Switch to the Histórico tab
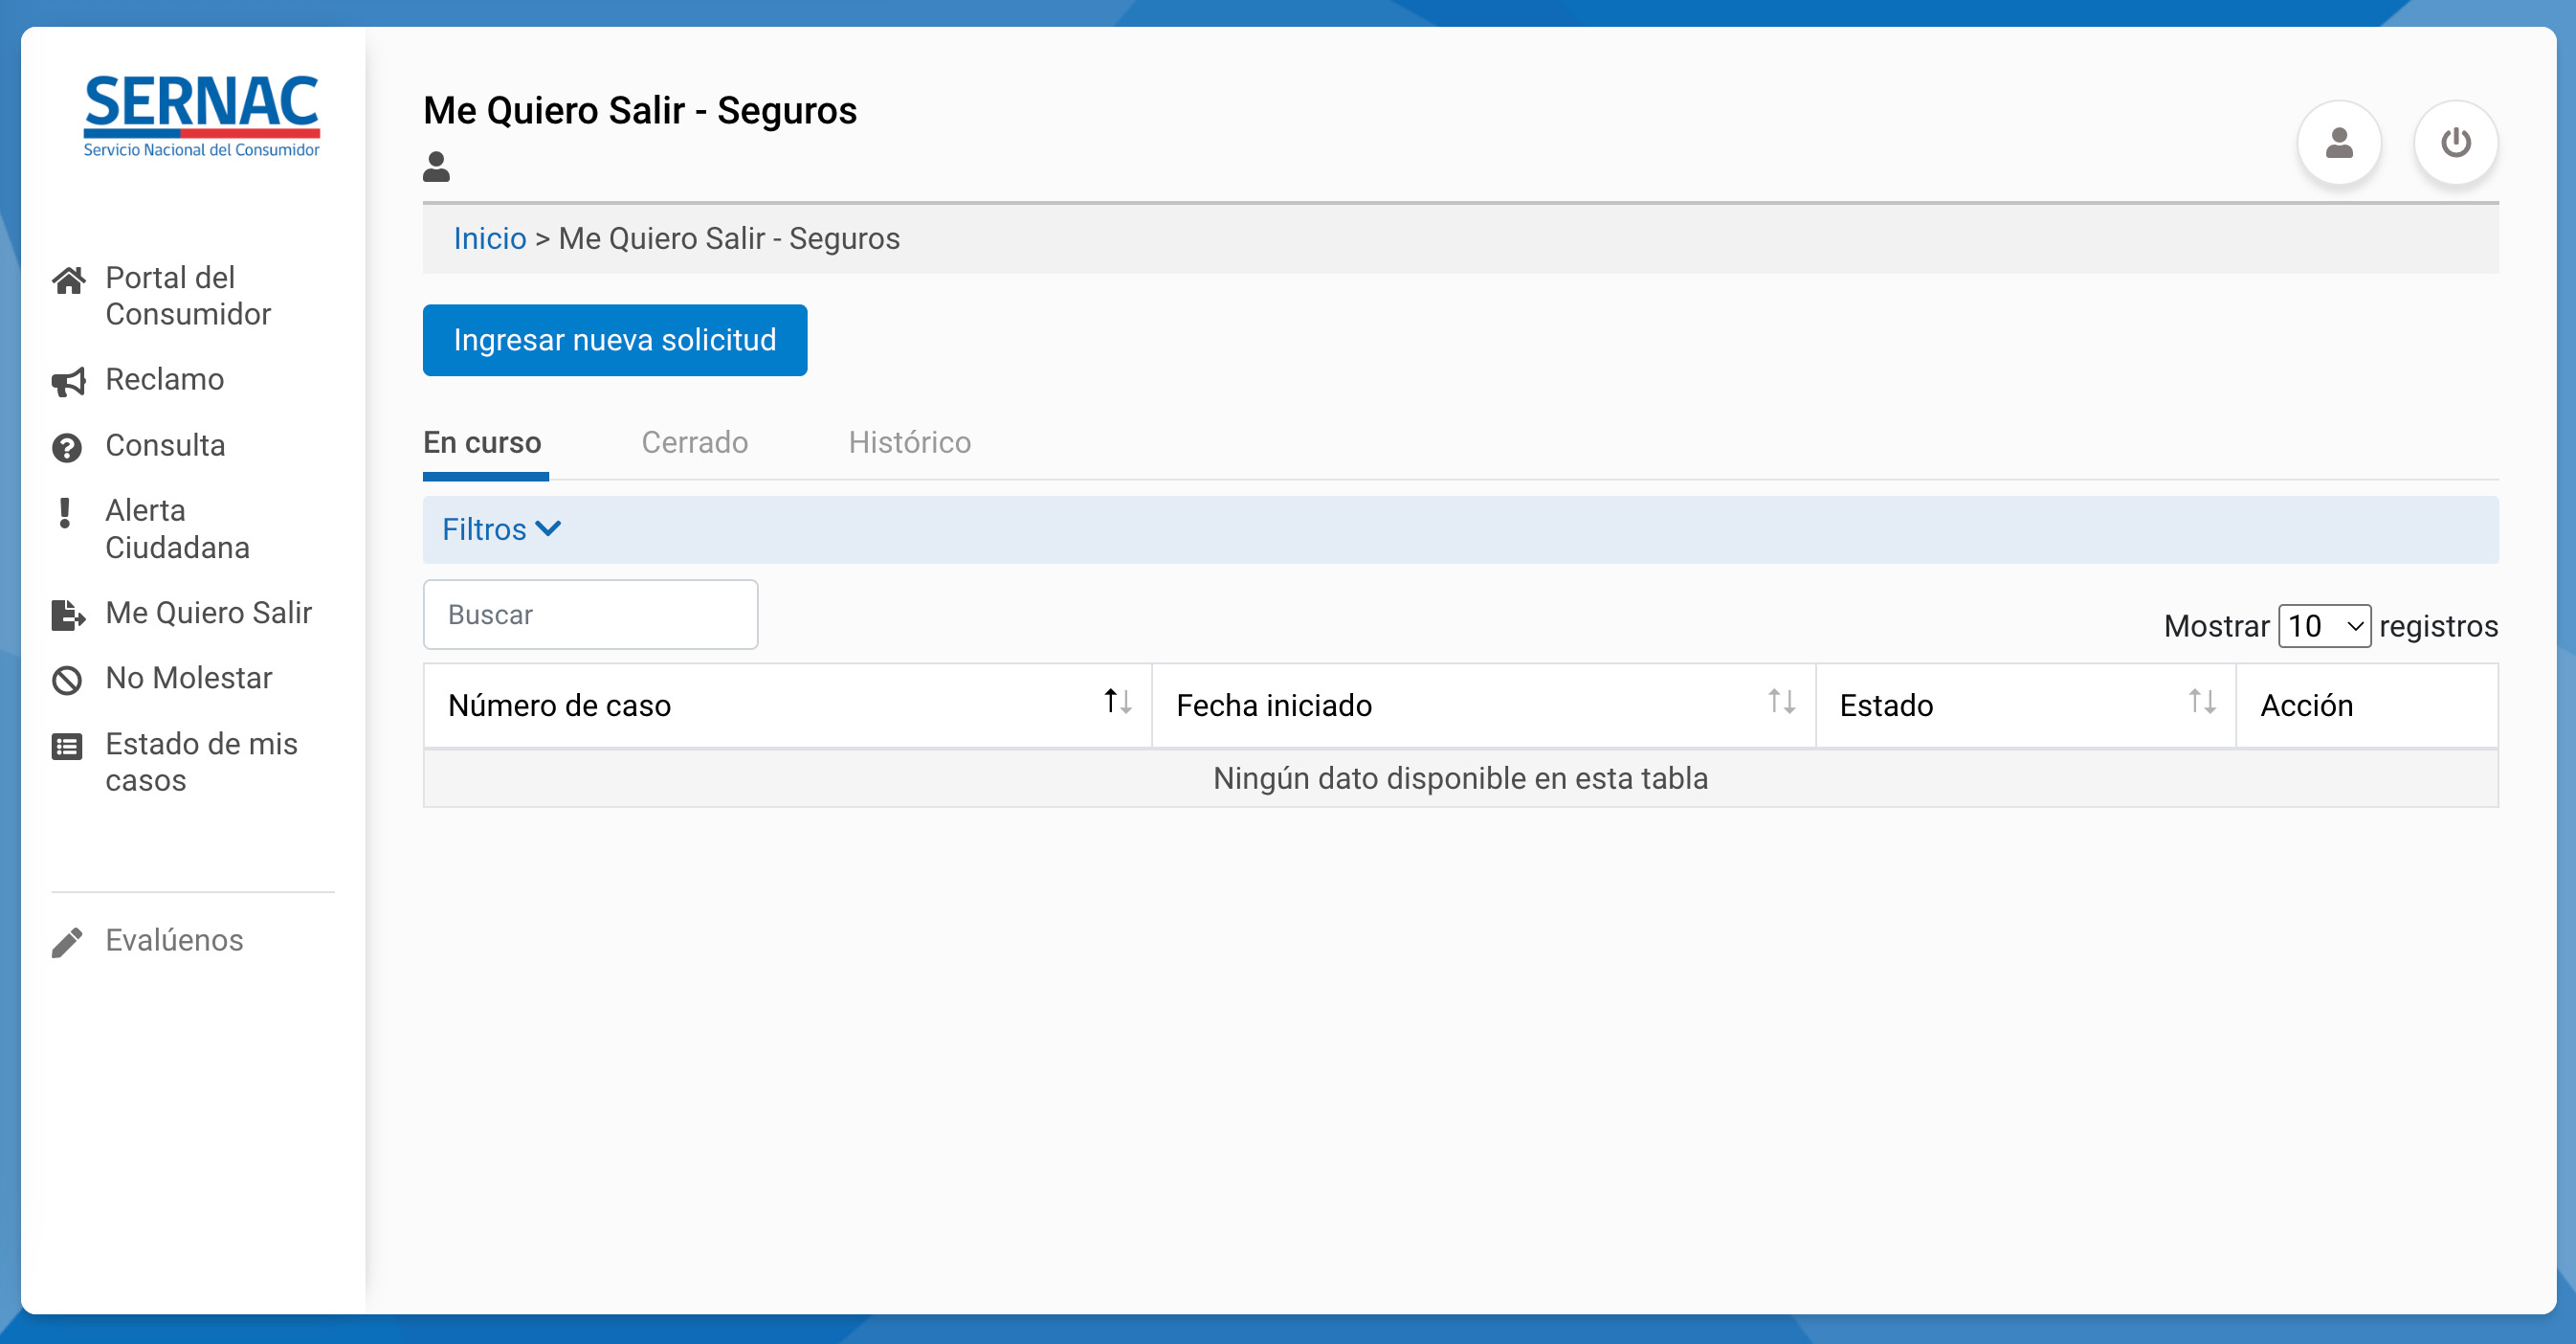Viewport: 2576px width, 1344px height. [x=909, y=442]
